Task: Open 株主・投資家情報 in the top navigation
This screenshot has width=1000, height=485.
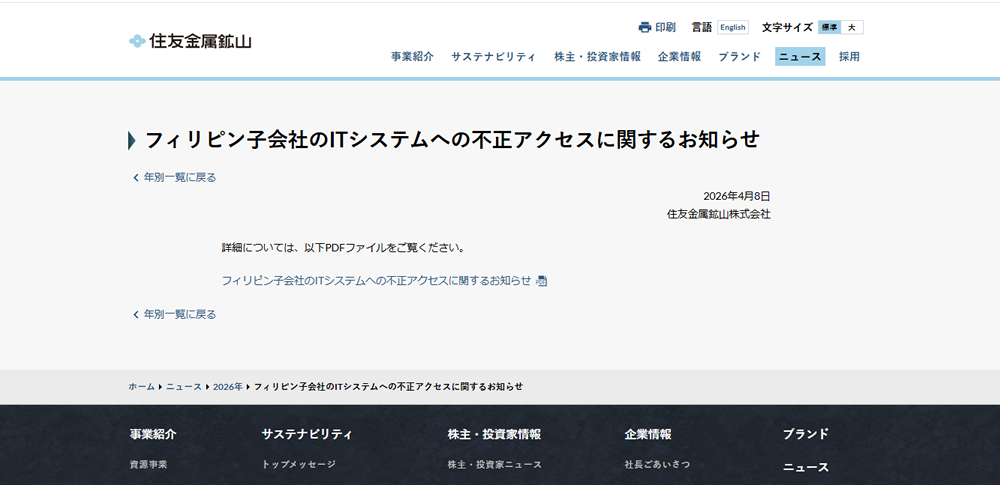Action: (x=597, y=57)
